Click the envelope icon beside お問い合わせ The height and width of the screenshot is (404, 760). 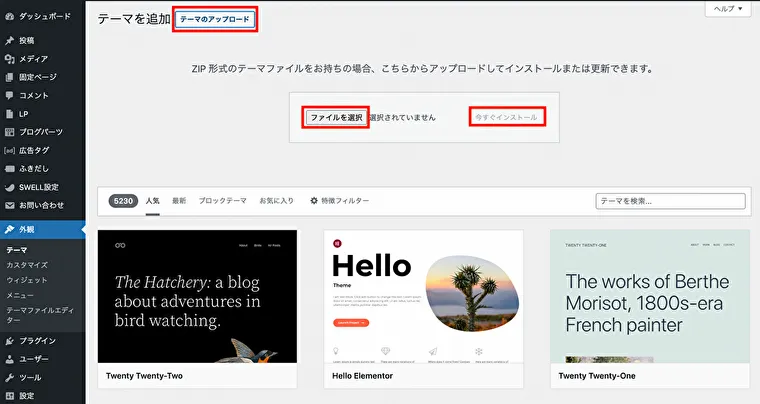click(10, 205)
